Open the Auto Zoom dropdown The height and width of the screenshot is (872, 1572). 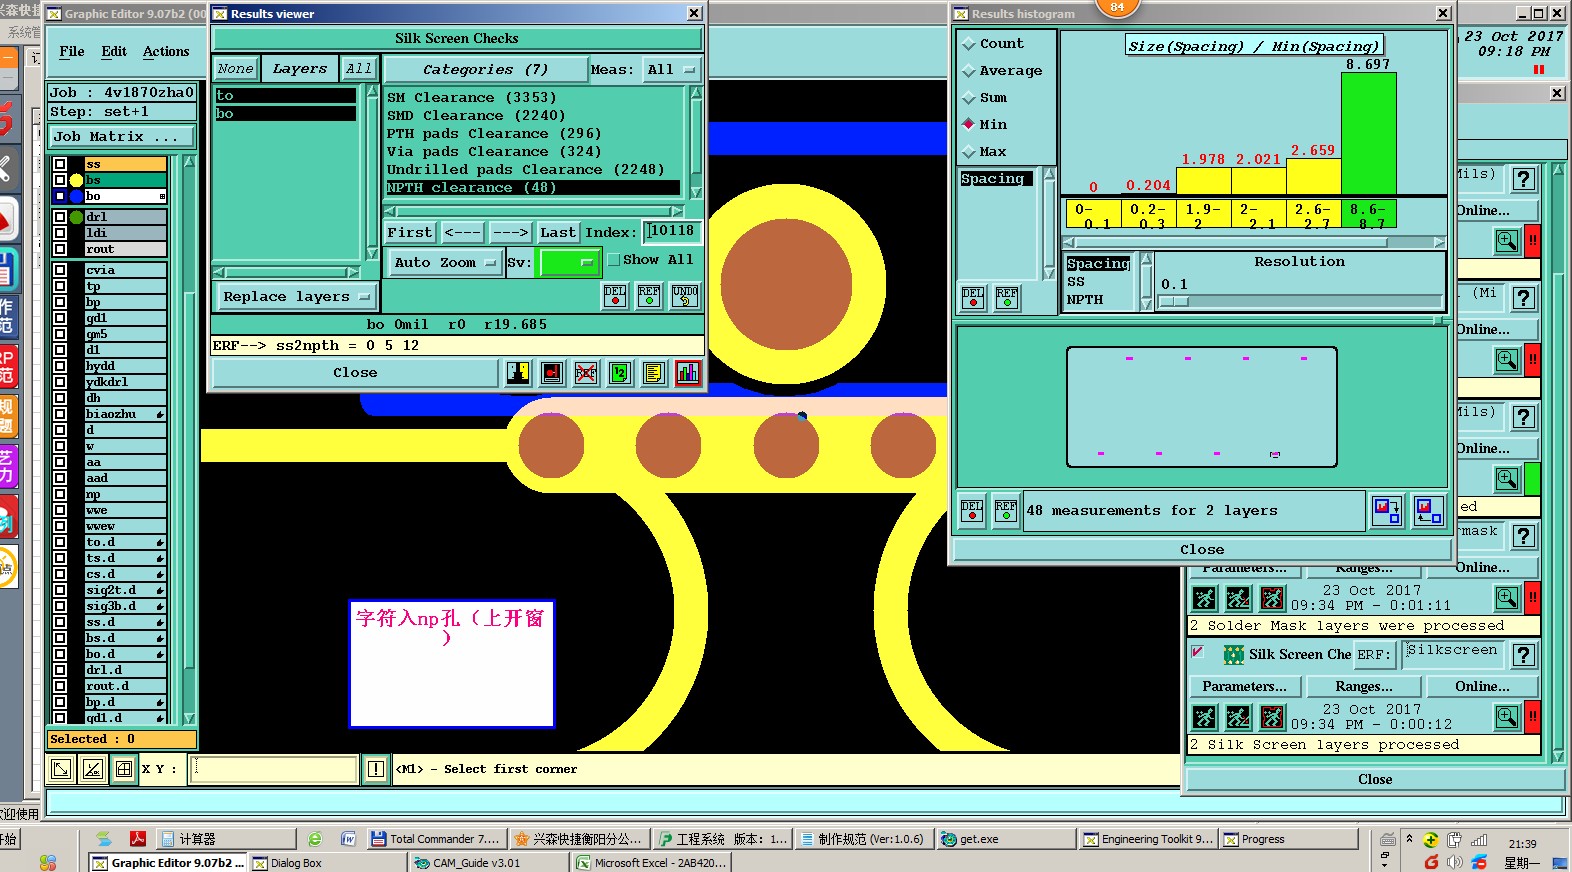point(444,263)
